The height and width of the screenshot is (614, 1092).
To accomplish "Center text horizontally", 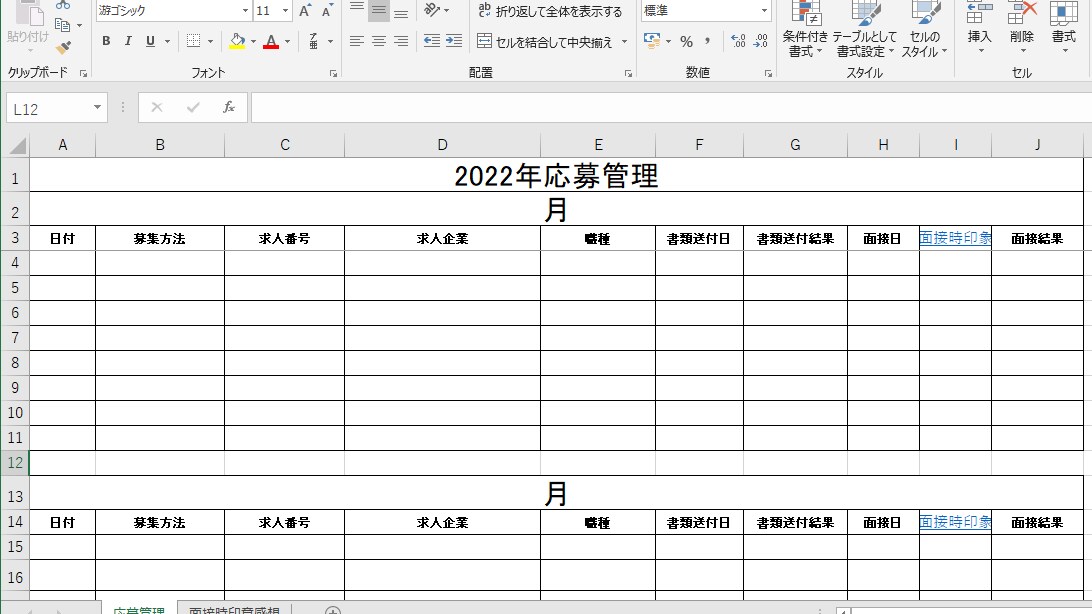I will coord(379,41).
